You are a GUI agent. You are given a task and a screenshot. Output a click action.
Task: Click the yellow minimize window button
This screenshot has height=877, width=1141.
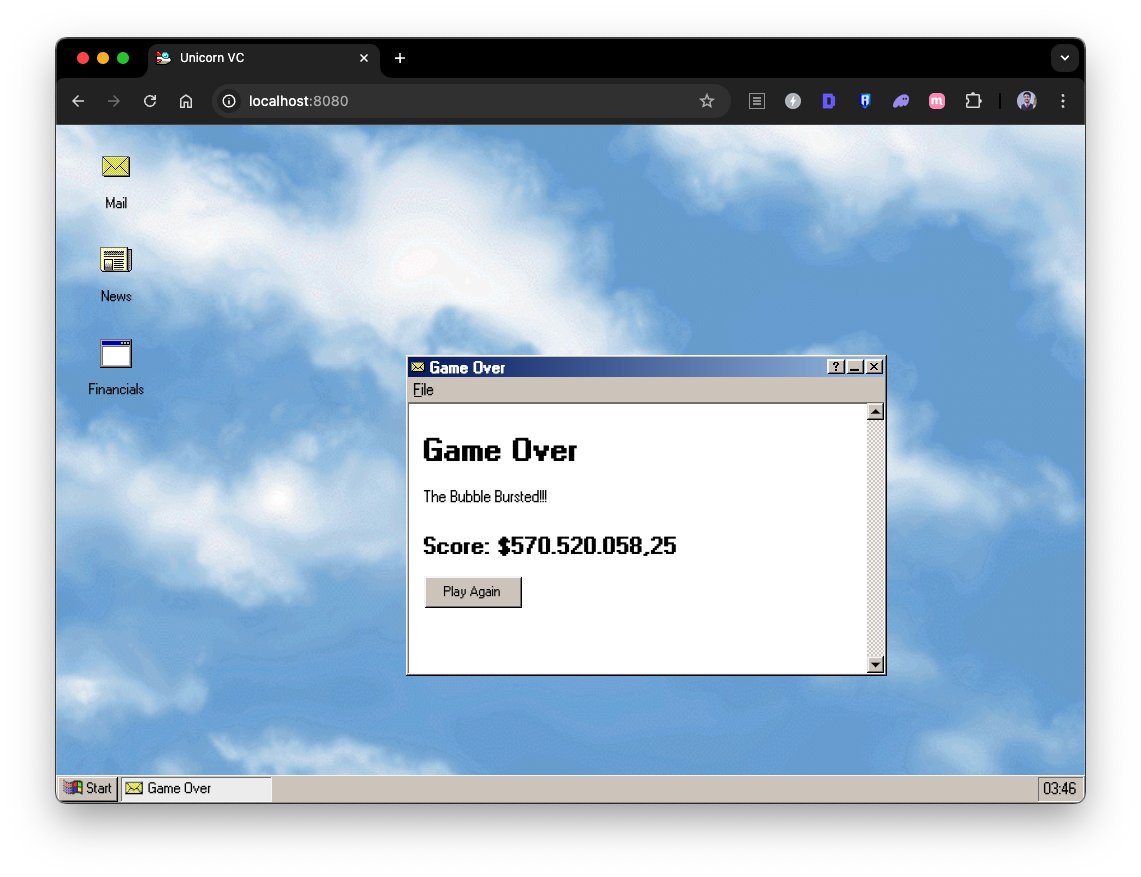[x=103, y=58]
